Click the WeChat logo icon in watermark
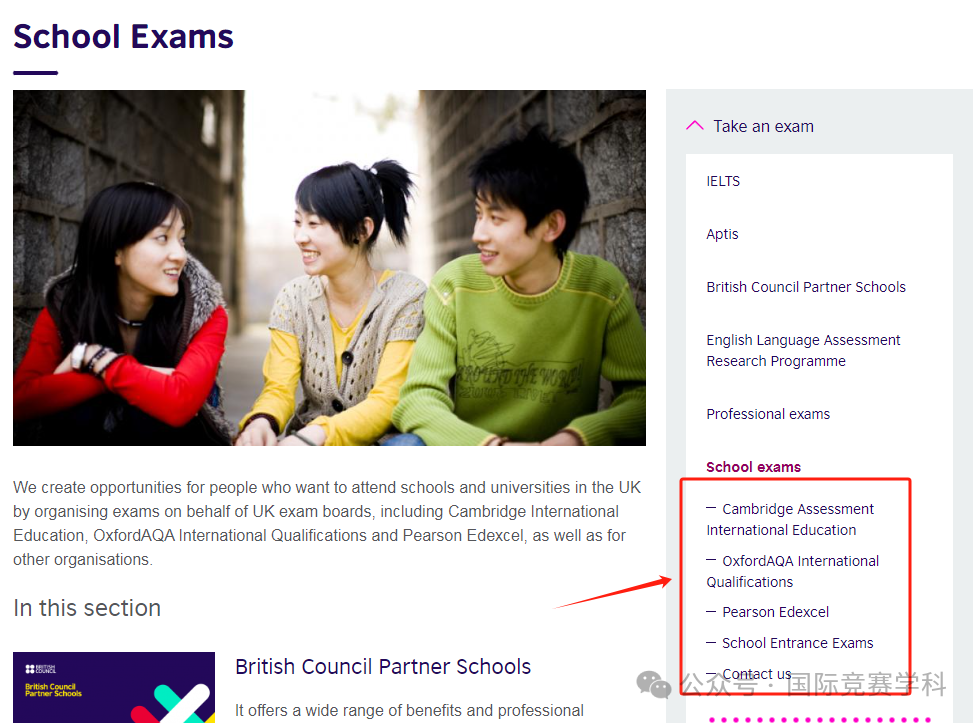 coord(653,684)
